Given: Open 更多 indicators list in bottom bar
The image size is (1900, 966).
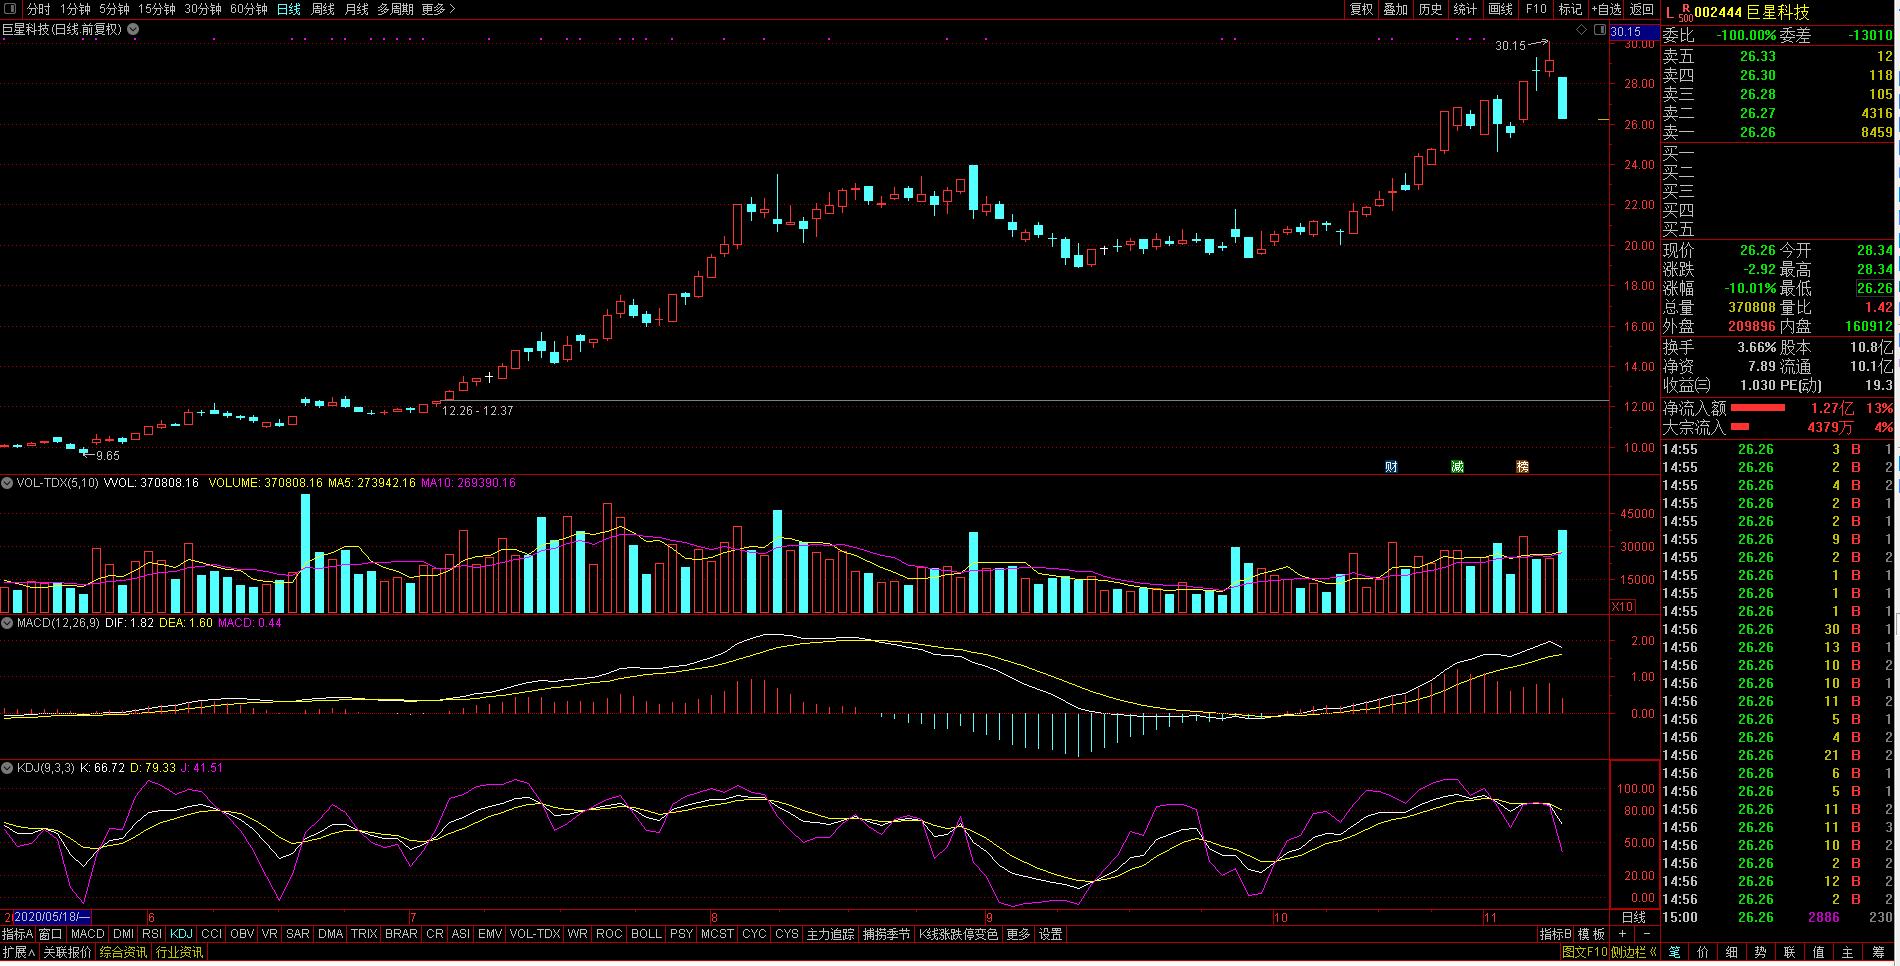Looking at the screenshot, I should coord(1018,934).
